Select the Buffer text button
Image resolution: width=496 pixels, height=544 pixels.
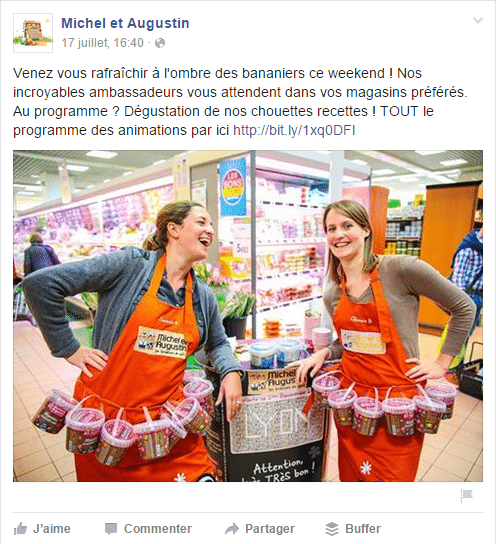(363, 529)
